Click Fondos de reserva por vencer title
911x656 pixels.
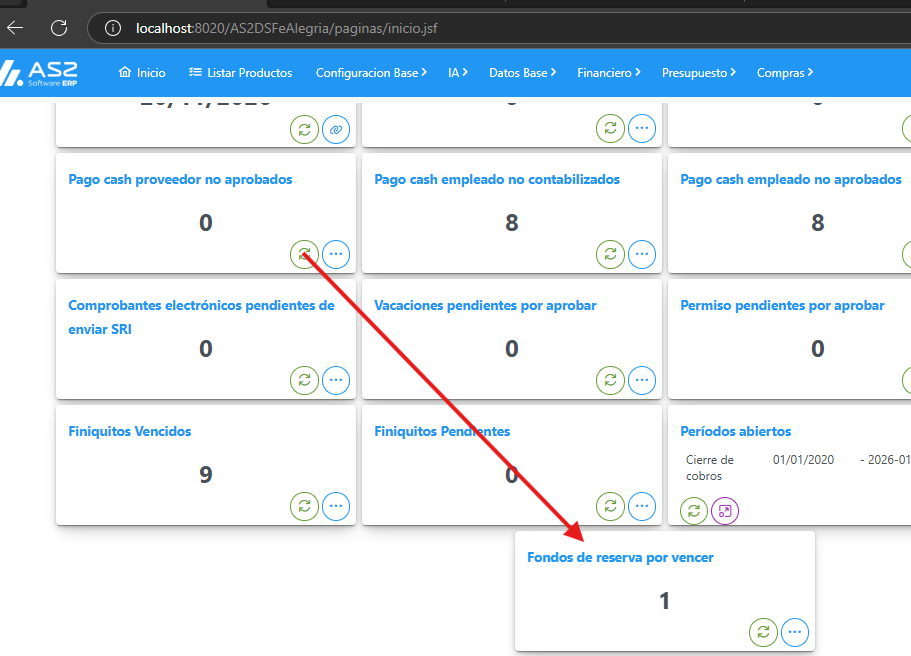coord(620,557)
